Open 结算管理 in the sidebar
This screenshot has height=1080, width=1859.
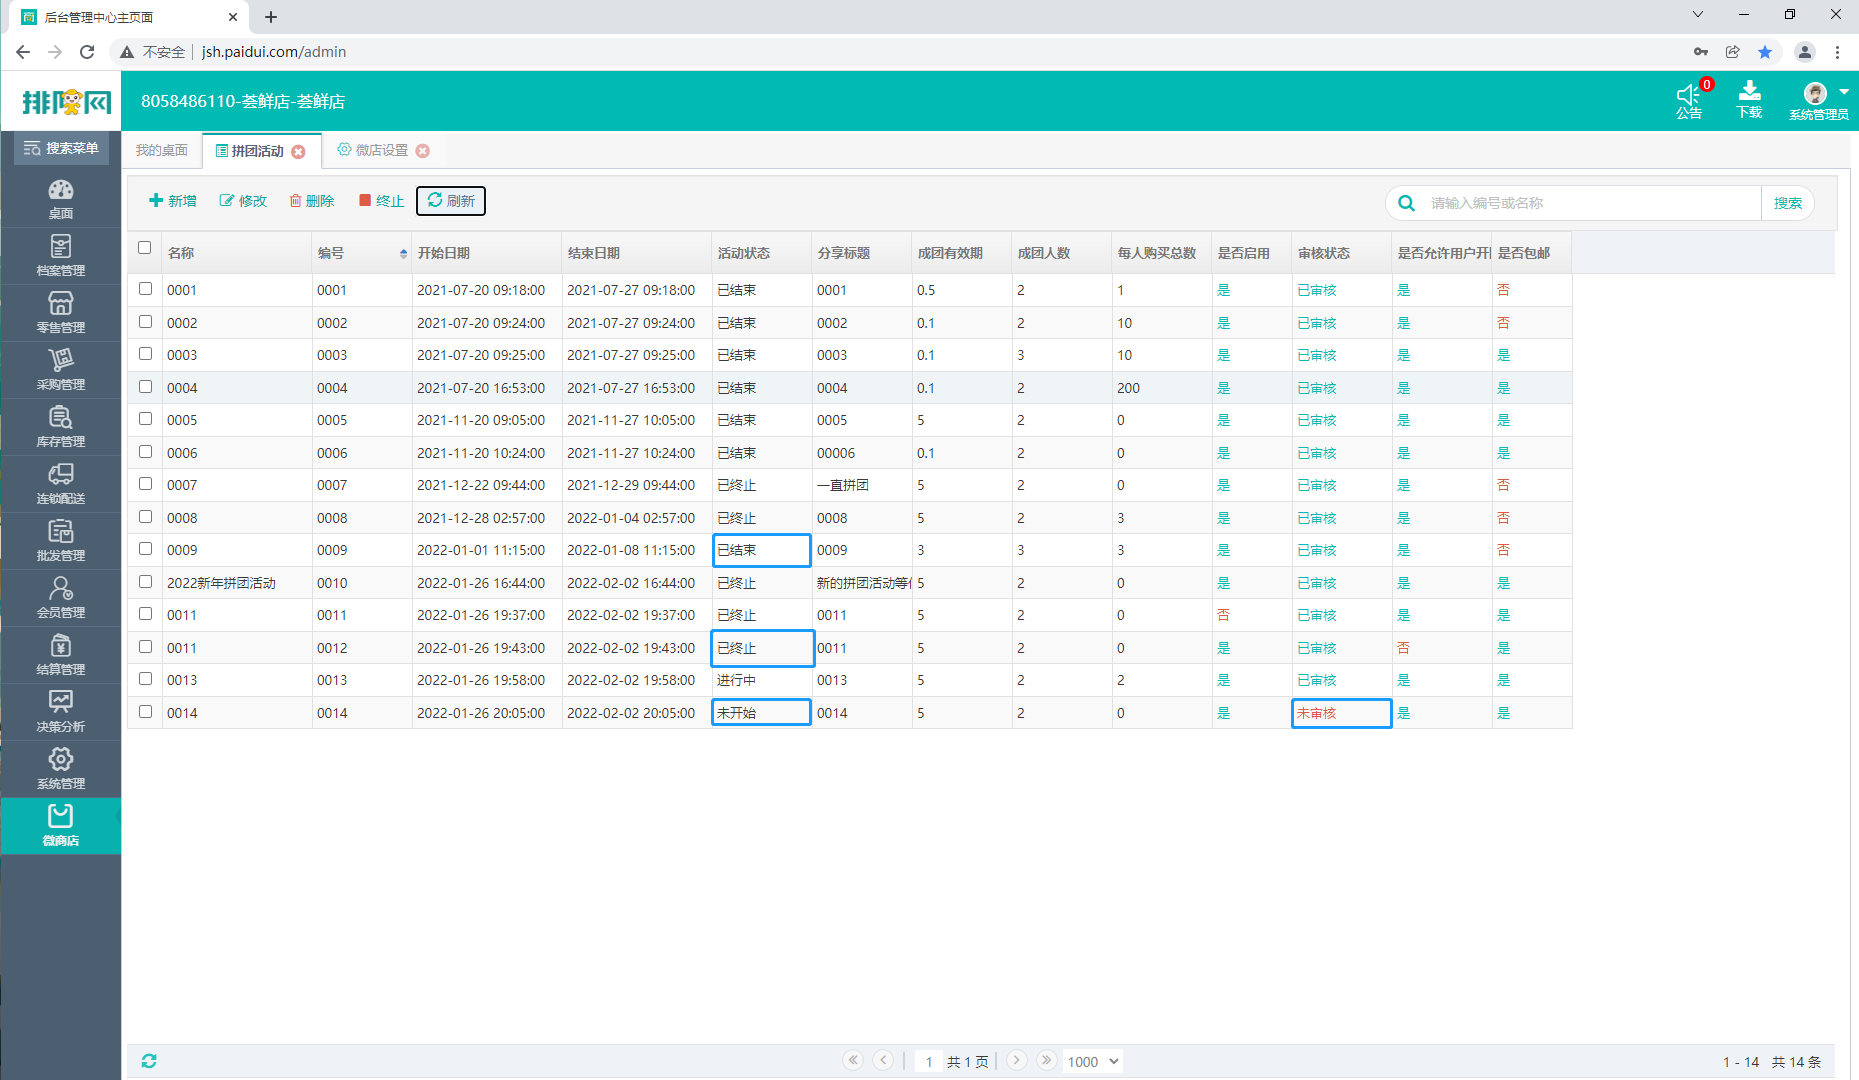tap(61, 655)
